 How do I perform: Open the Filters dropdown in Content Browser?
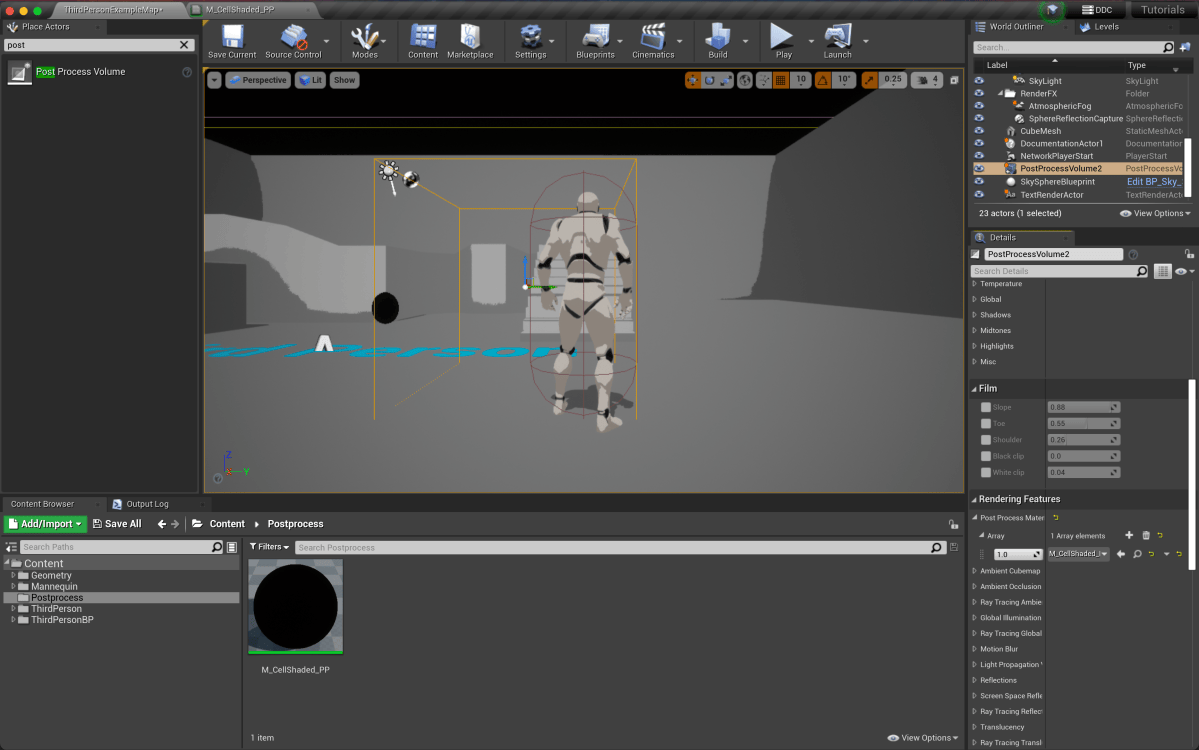(x=269, y=547)
